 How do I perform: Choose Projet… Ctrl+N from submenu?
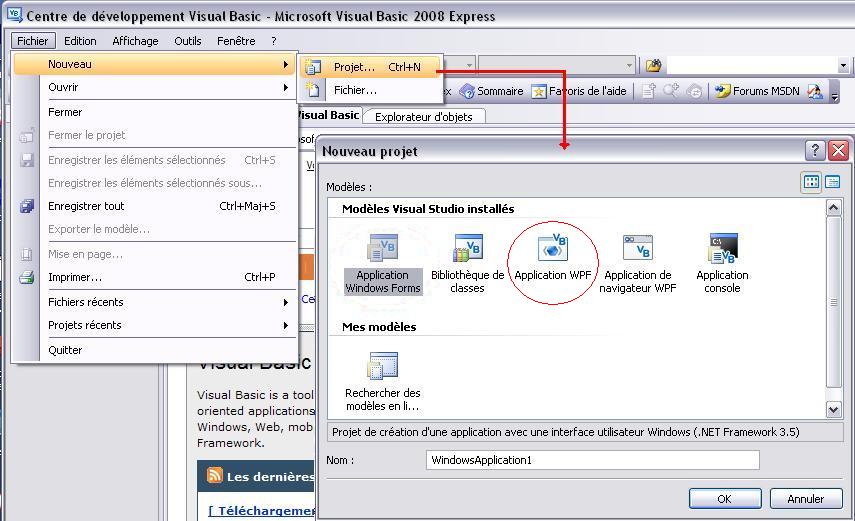click(x=370, y=67)
